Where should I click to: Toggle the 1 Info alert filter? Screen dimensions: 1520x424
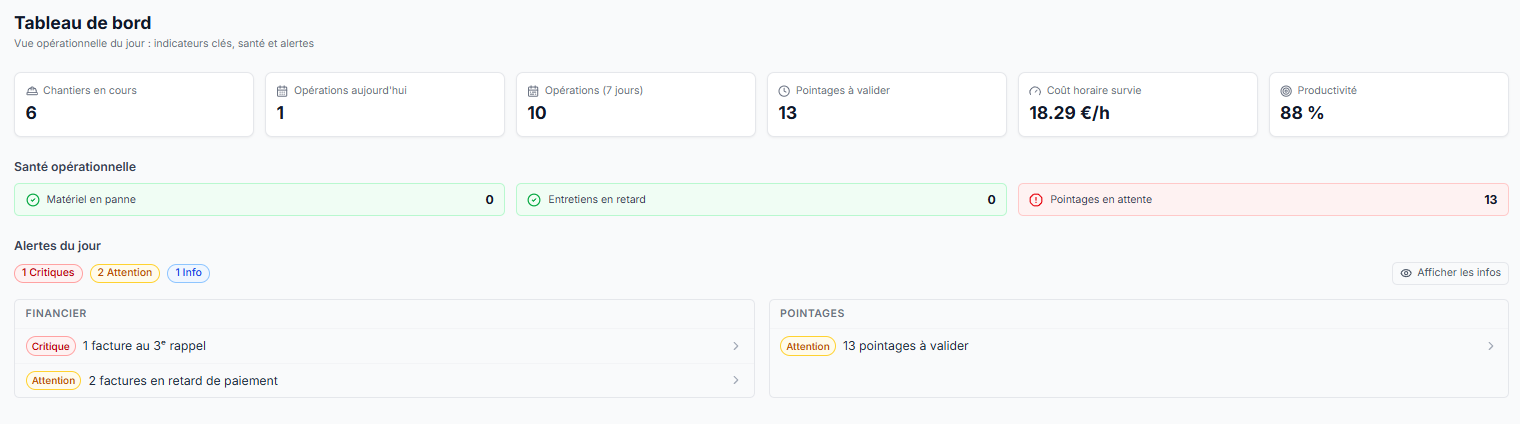[188, 272]
